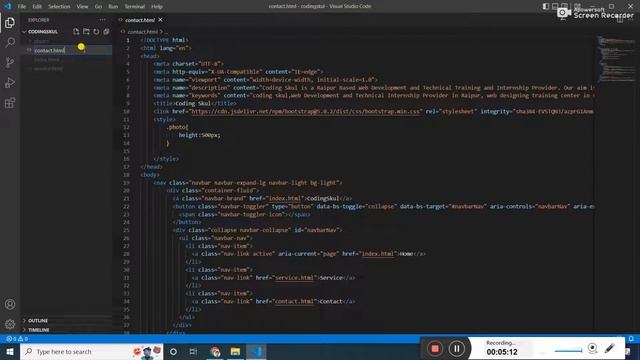Open the File menu
Image resolution: width=640 pixels, height=360 pixels.
click(22, 7)
